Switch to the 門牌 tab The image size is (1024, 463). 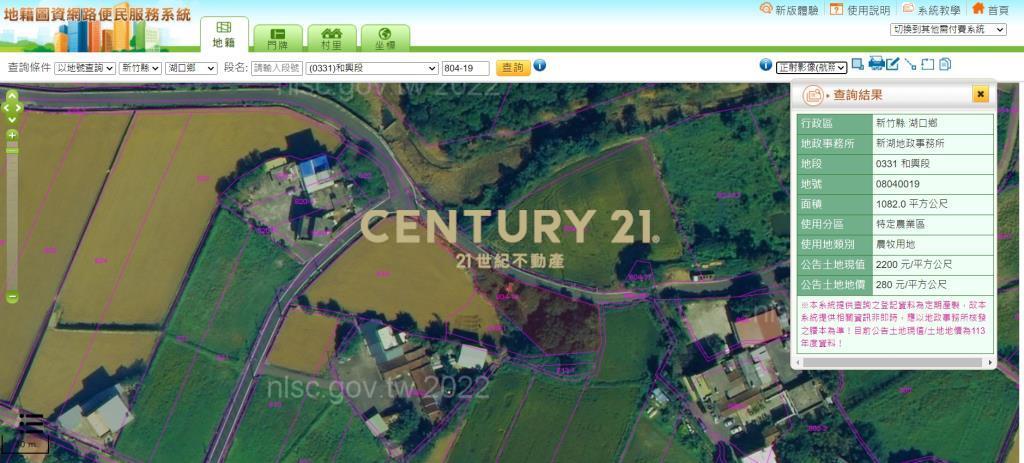[x=277, y=39]
